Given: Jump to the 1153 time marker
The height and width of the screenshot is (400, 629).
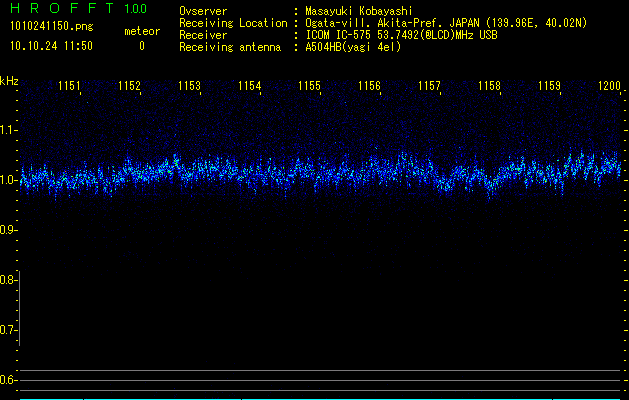Looking at the screenshot, I should (x=189, y=86).
